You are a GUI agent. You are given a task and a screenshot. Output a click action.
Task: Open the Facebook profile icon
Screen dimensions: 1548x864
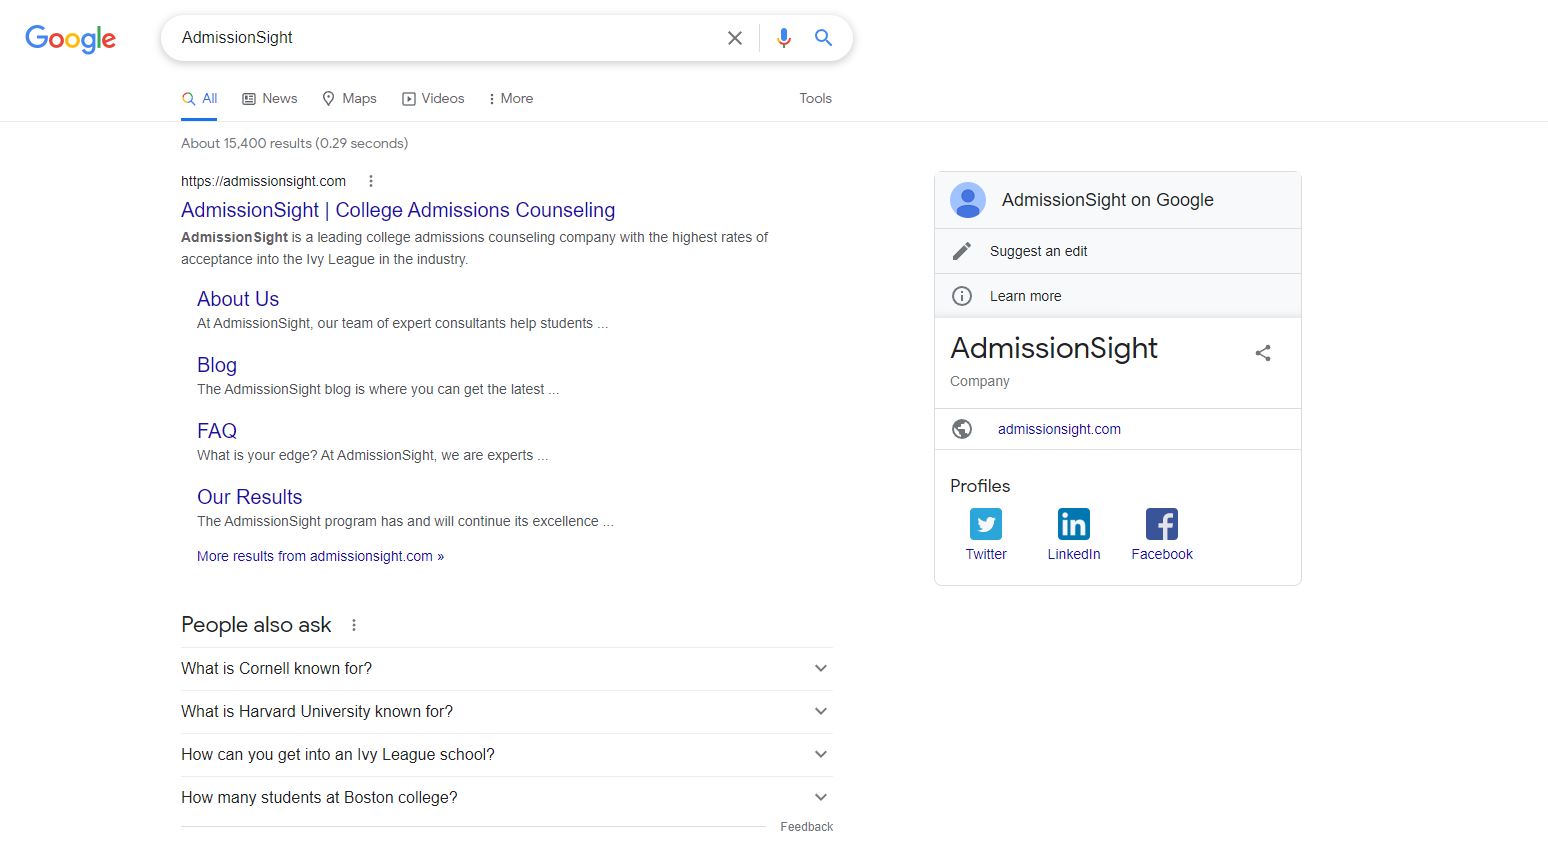tap(1162, 524)
